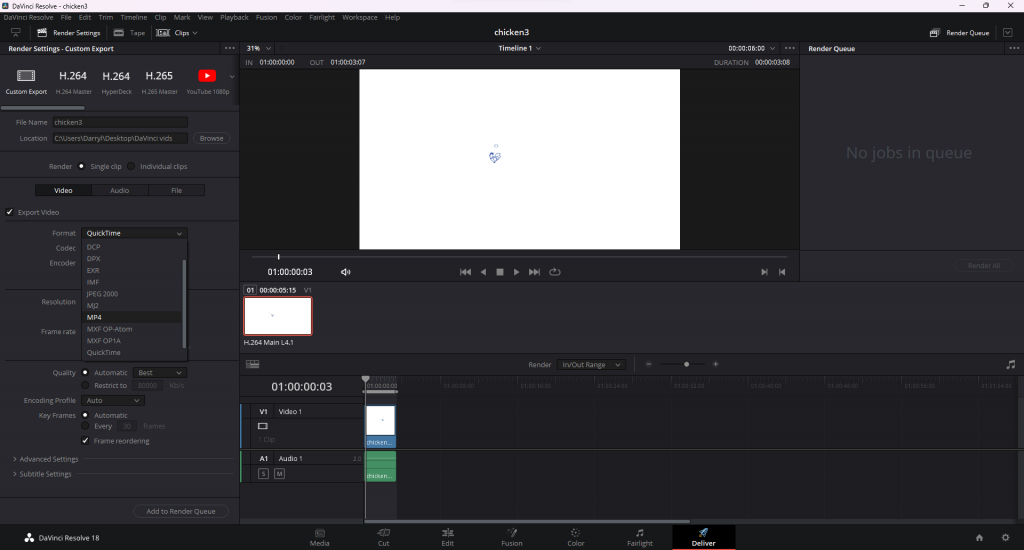Screen dimensions: 1024x550
Task: Open the Media page
Action: click(319, 537)
